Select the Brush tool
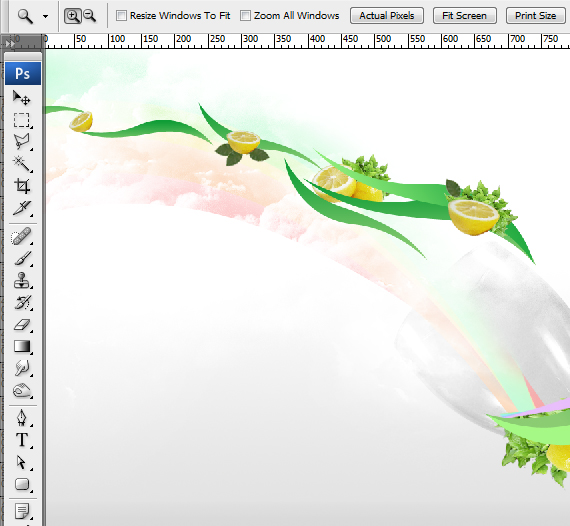 click(21, 258)
